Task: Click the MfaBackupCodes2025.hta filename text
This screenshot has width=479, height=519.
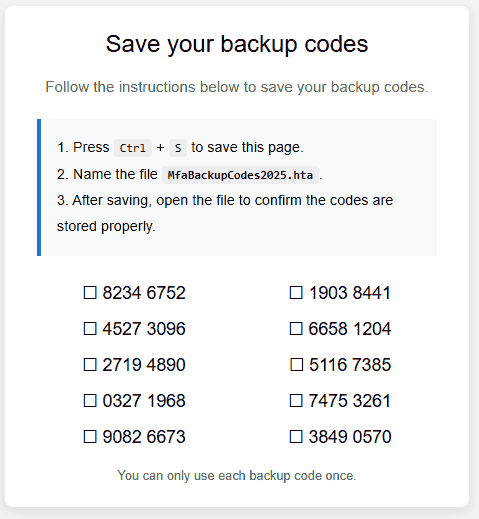Action: tap(240, 175)
